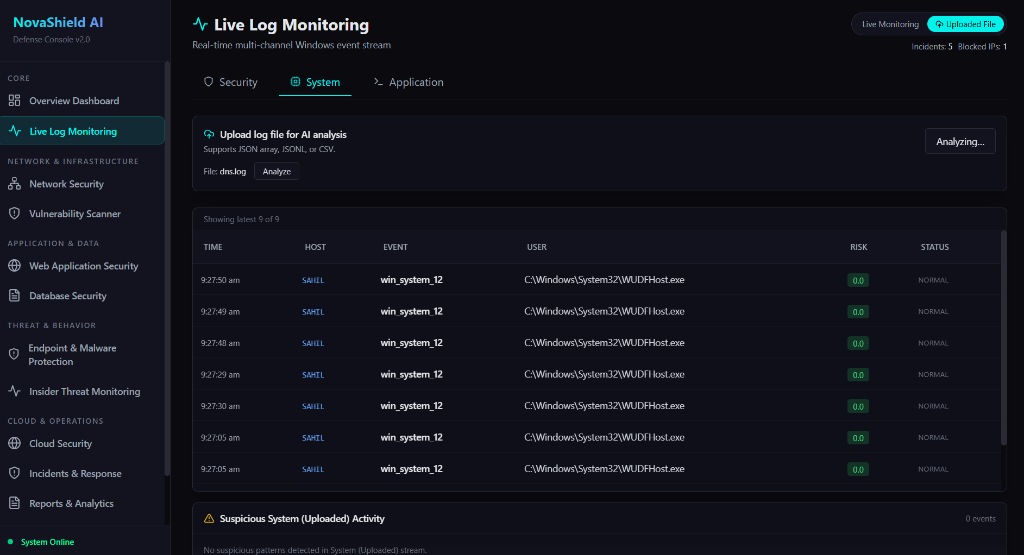Switch to Live Monitoring mode
This screenshot has width=1024, height=555.
pos(890,24)
